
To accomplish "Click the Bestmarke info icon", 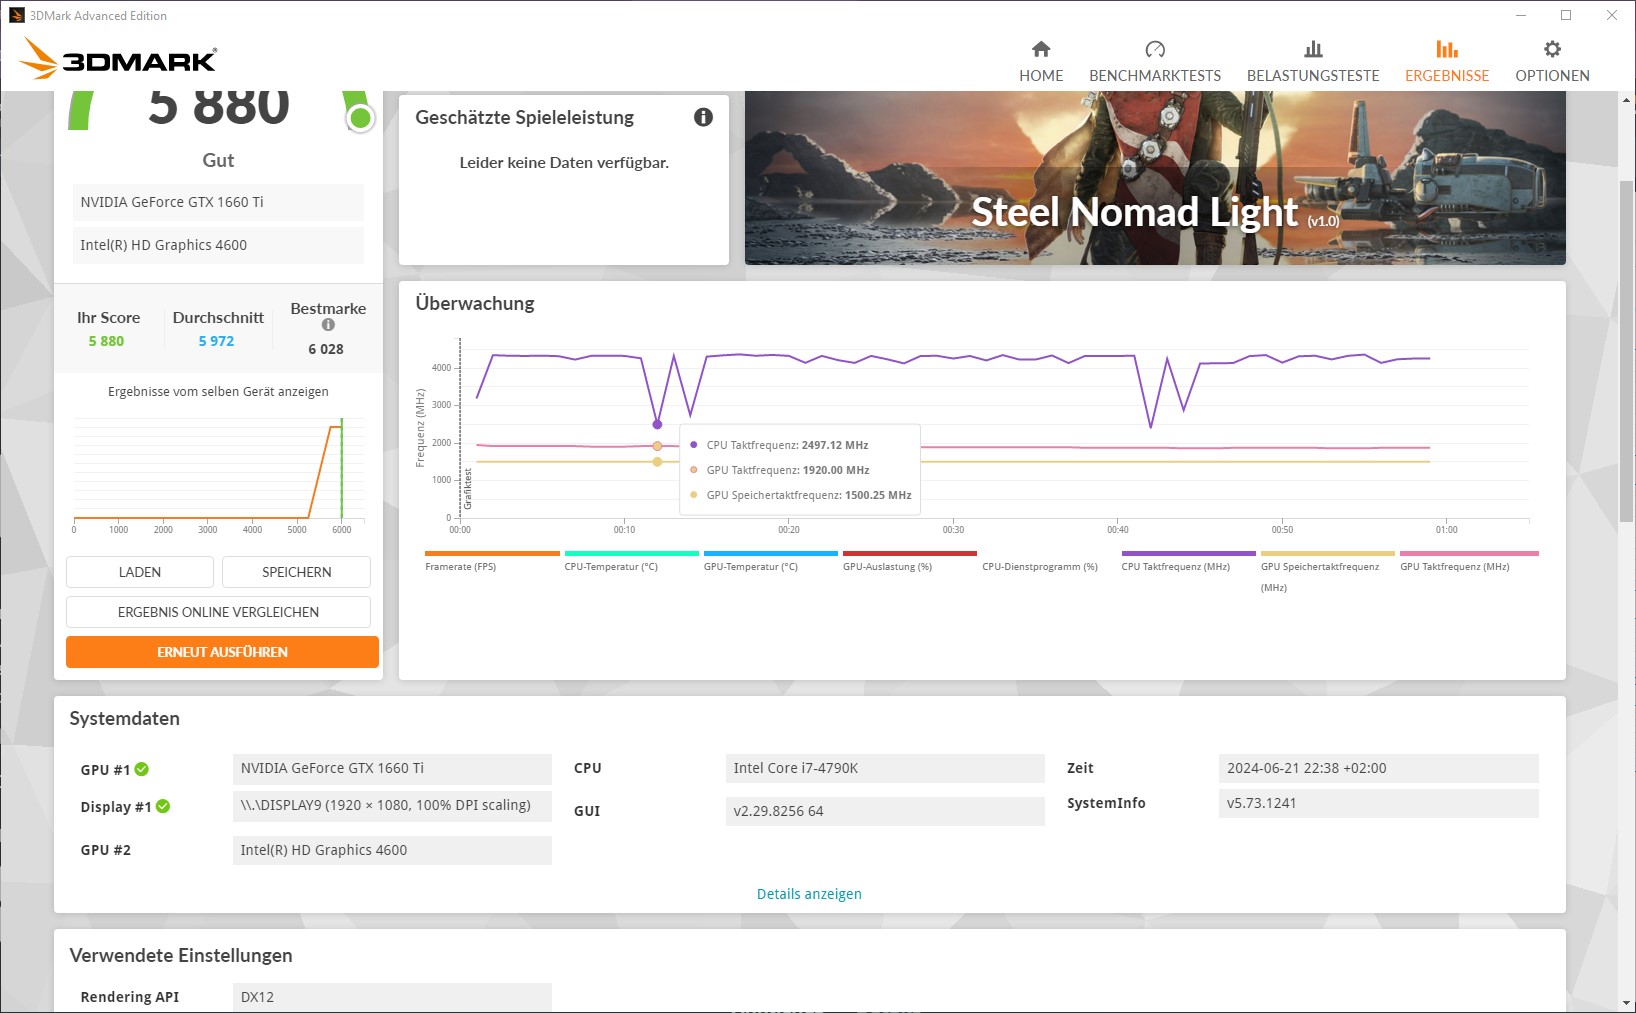I will click(x=328, y=325).
